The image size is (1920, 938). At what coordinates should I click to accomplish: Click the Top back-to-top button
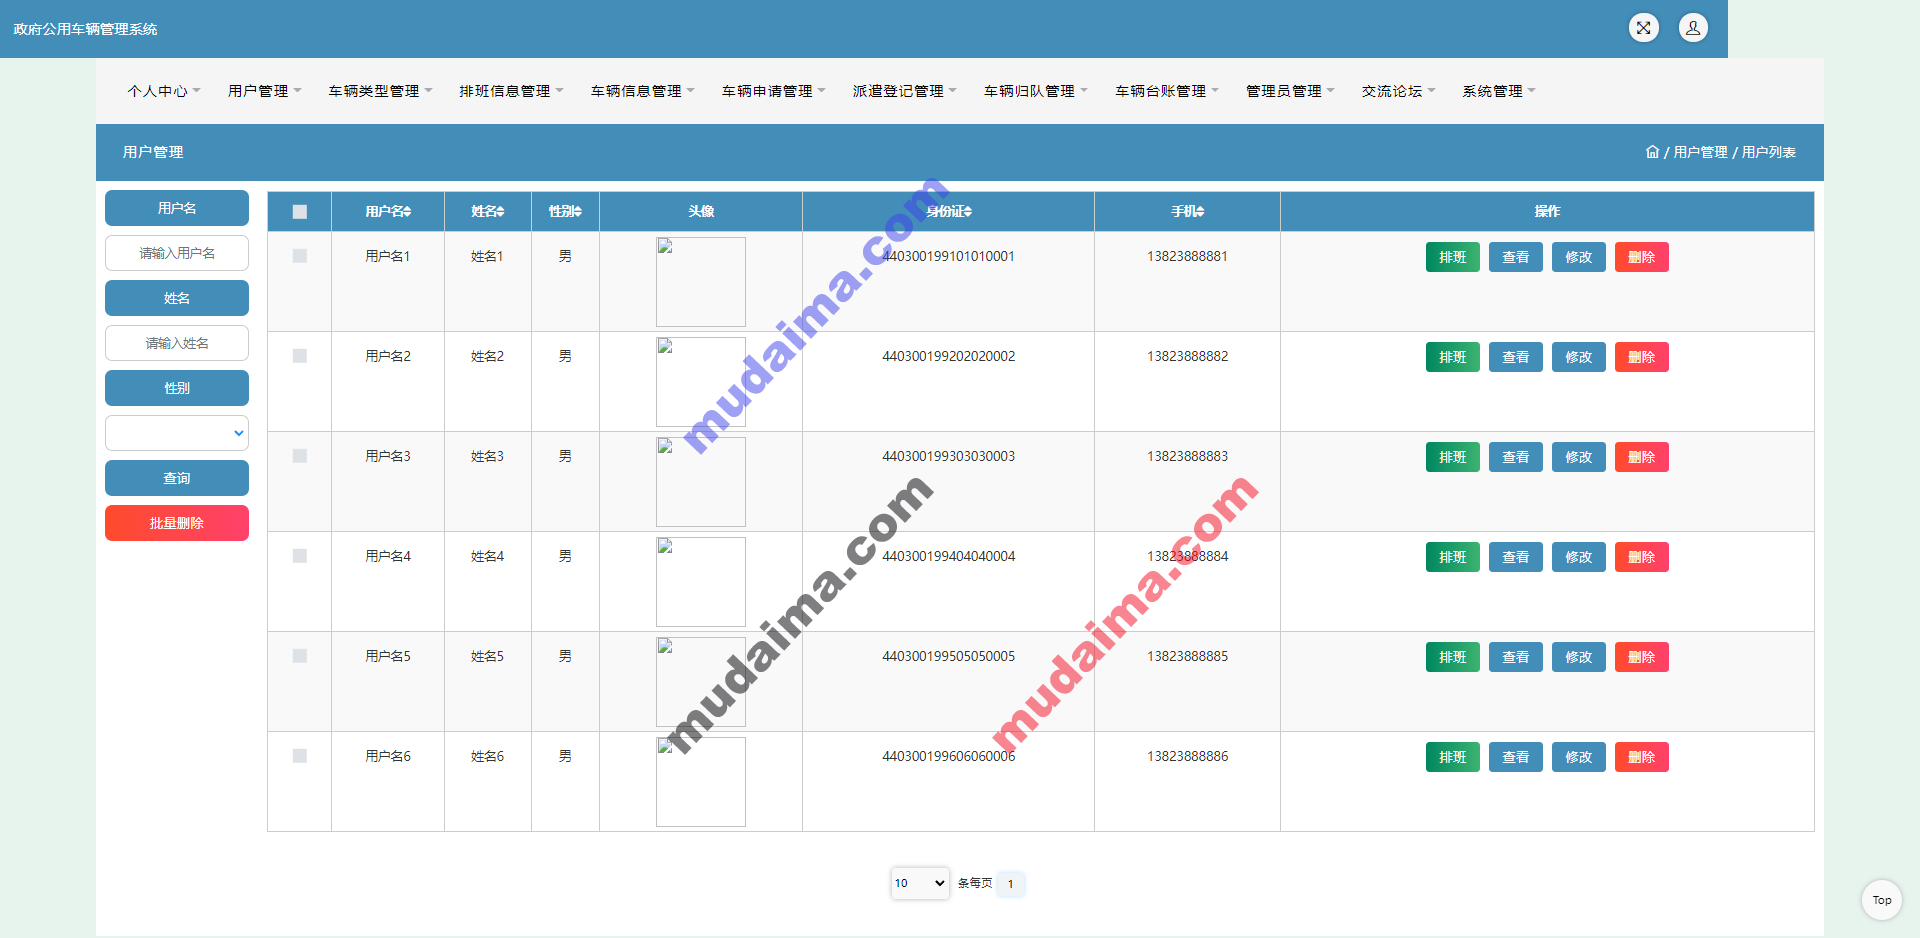point(1881,900)
